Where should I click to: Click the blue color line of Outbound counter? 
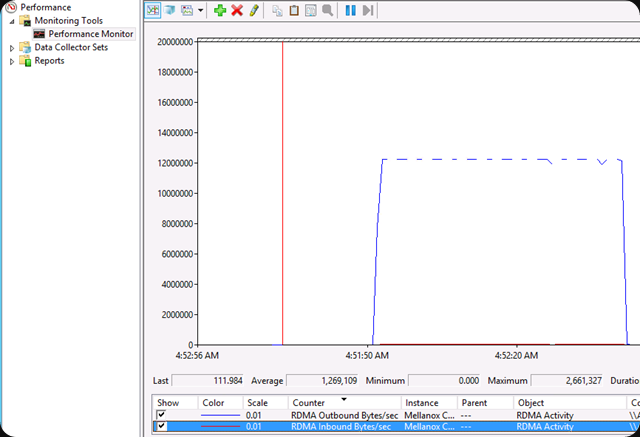pyautogui.click(x=220, y=415)
